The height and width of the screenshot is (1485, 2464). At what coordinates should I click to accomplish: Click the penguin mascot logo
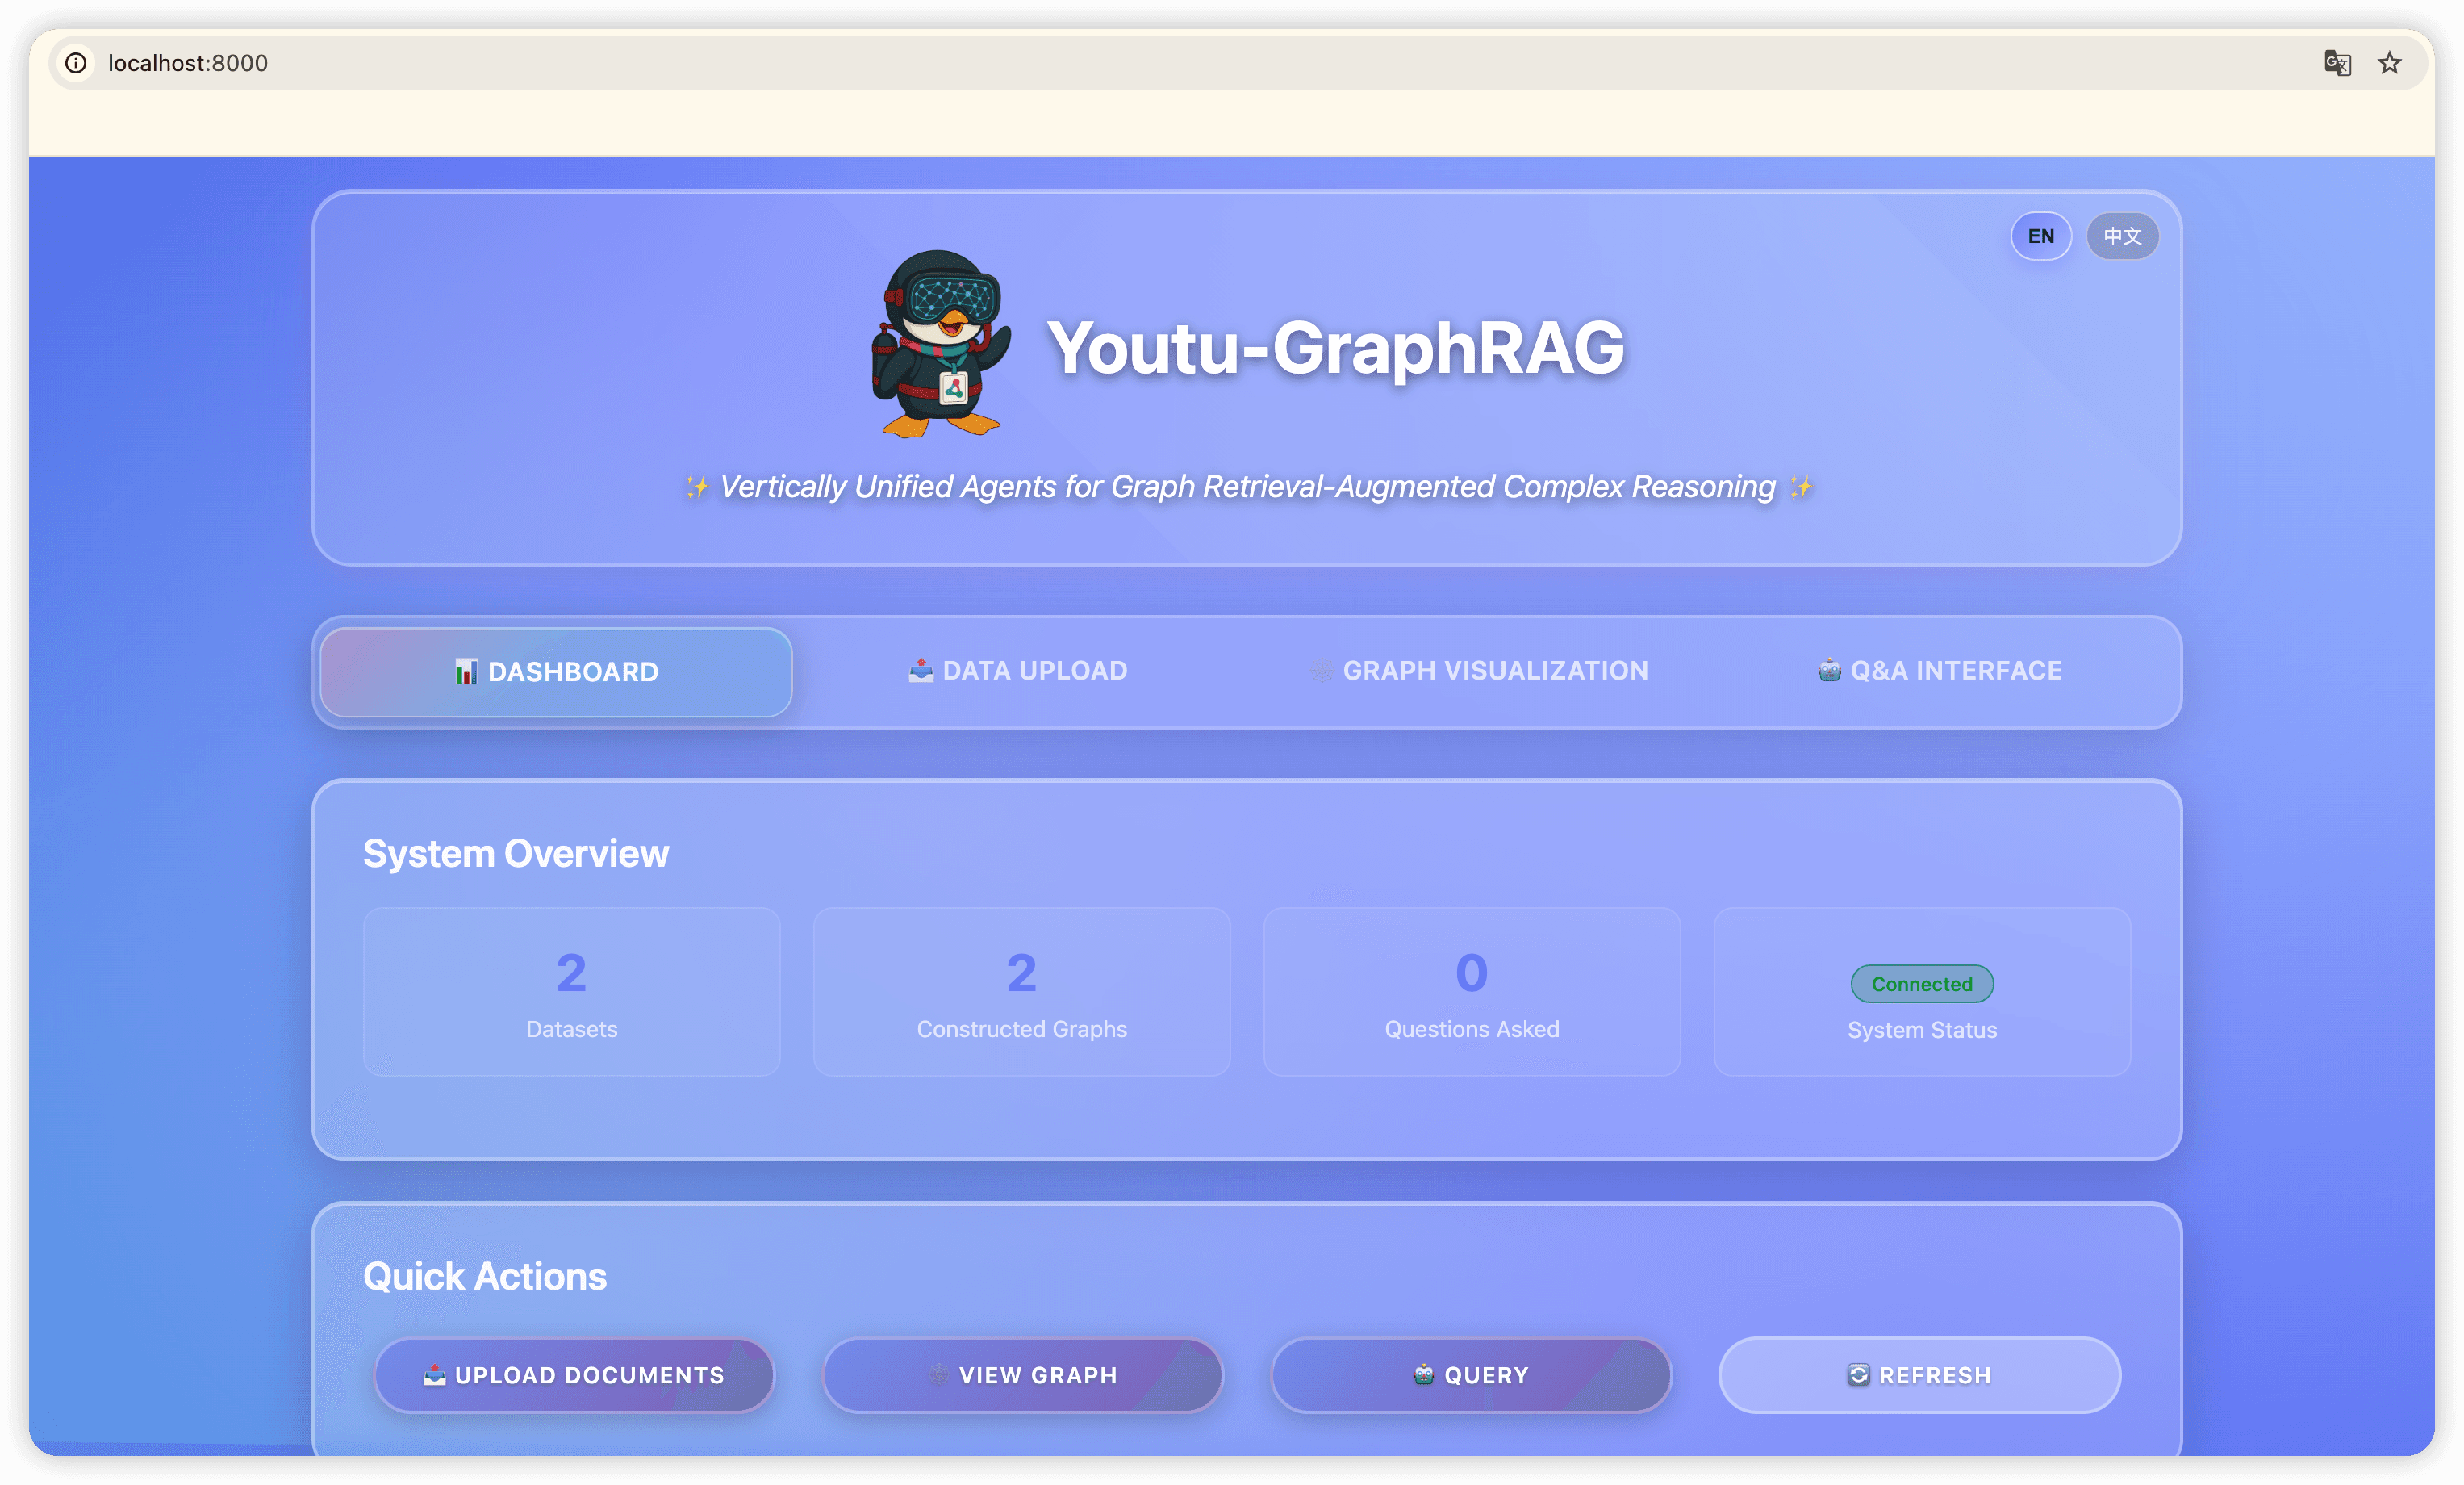pos(940,344)
